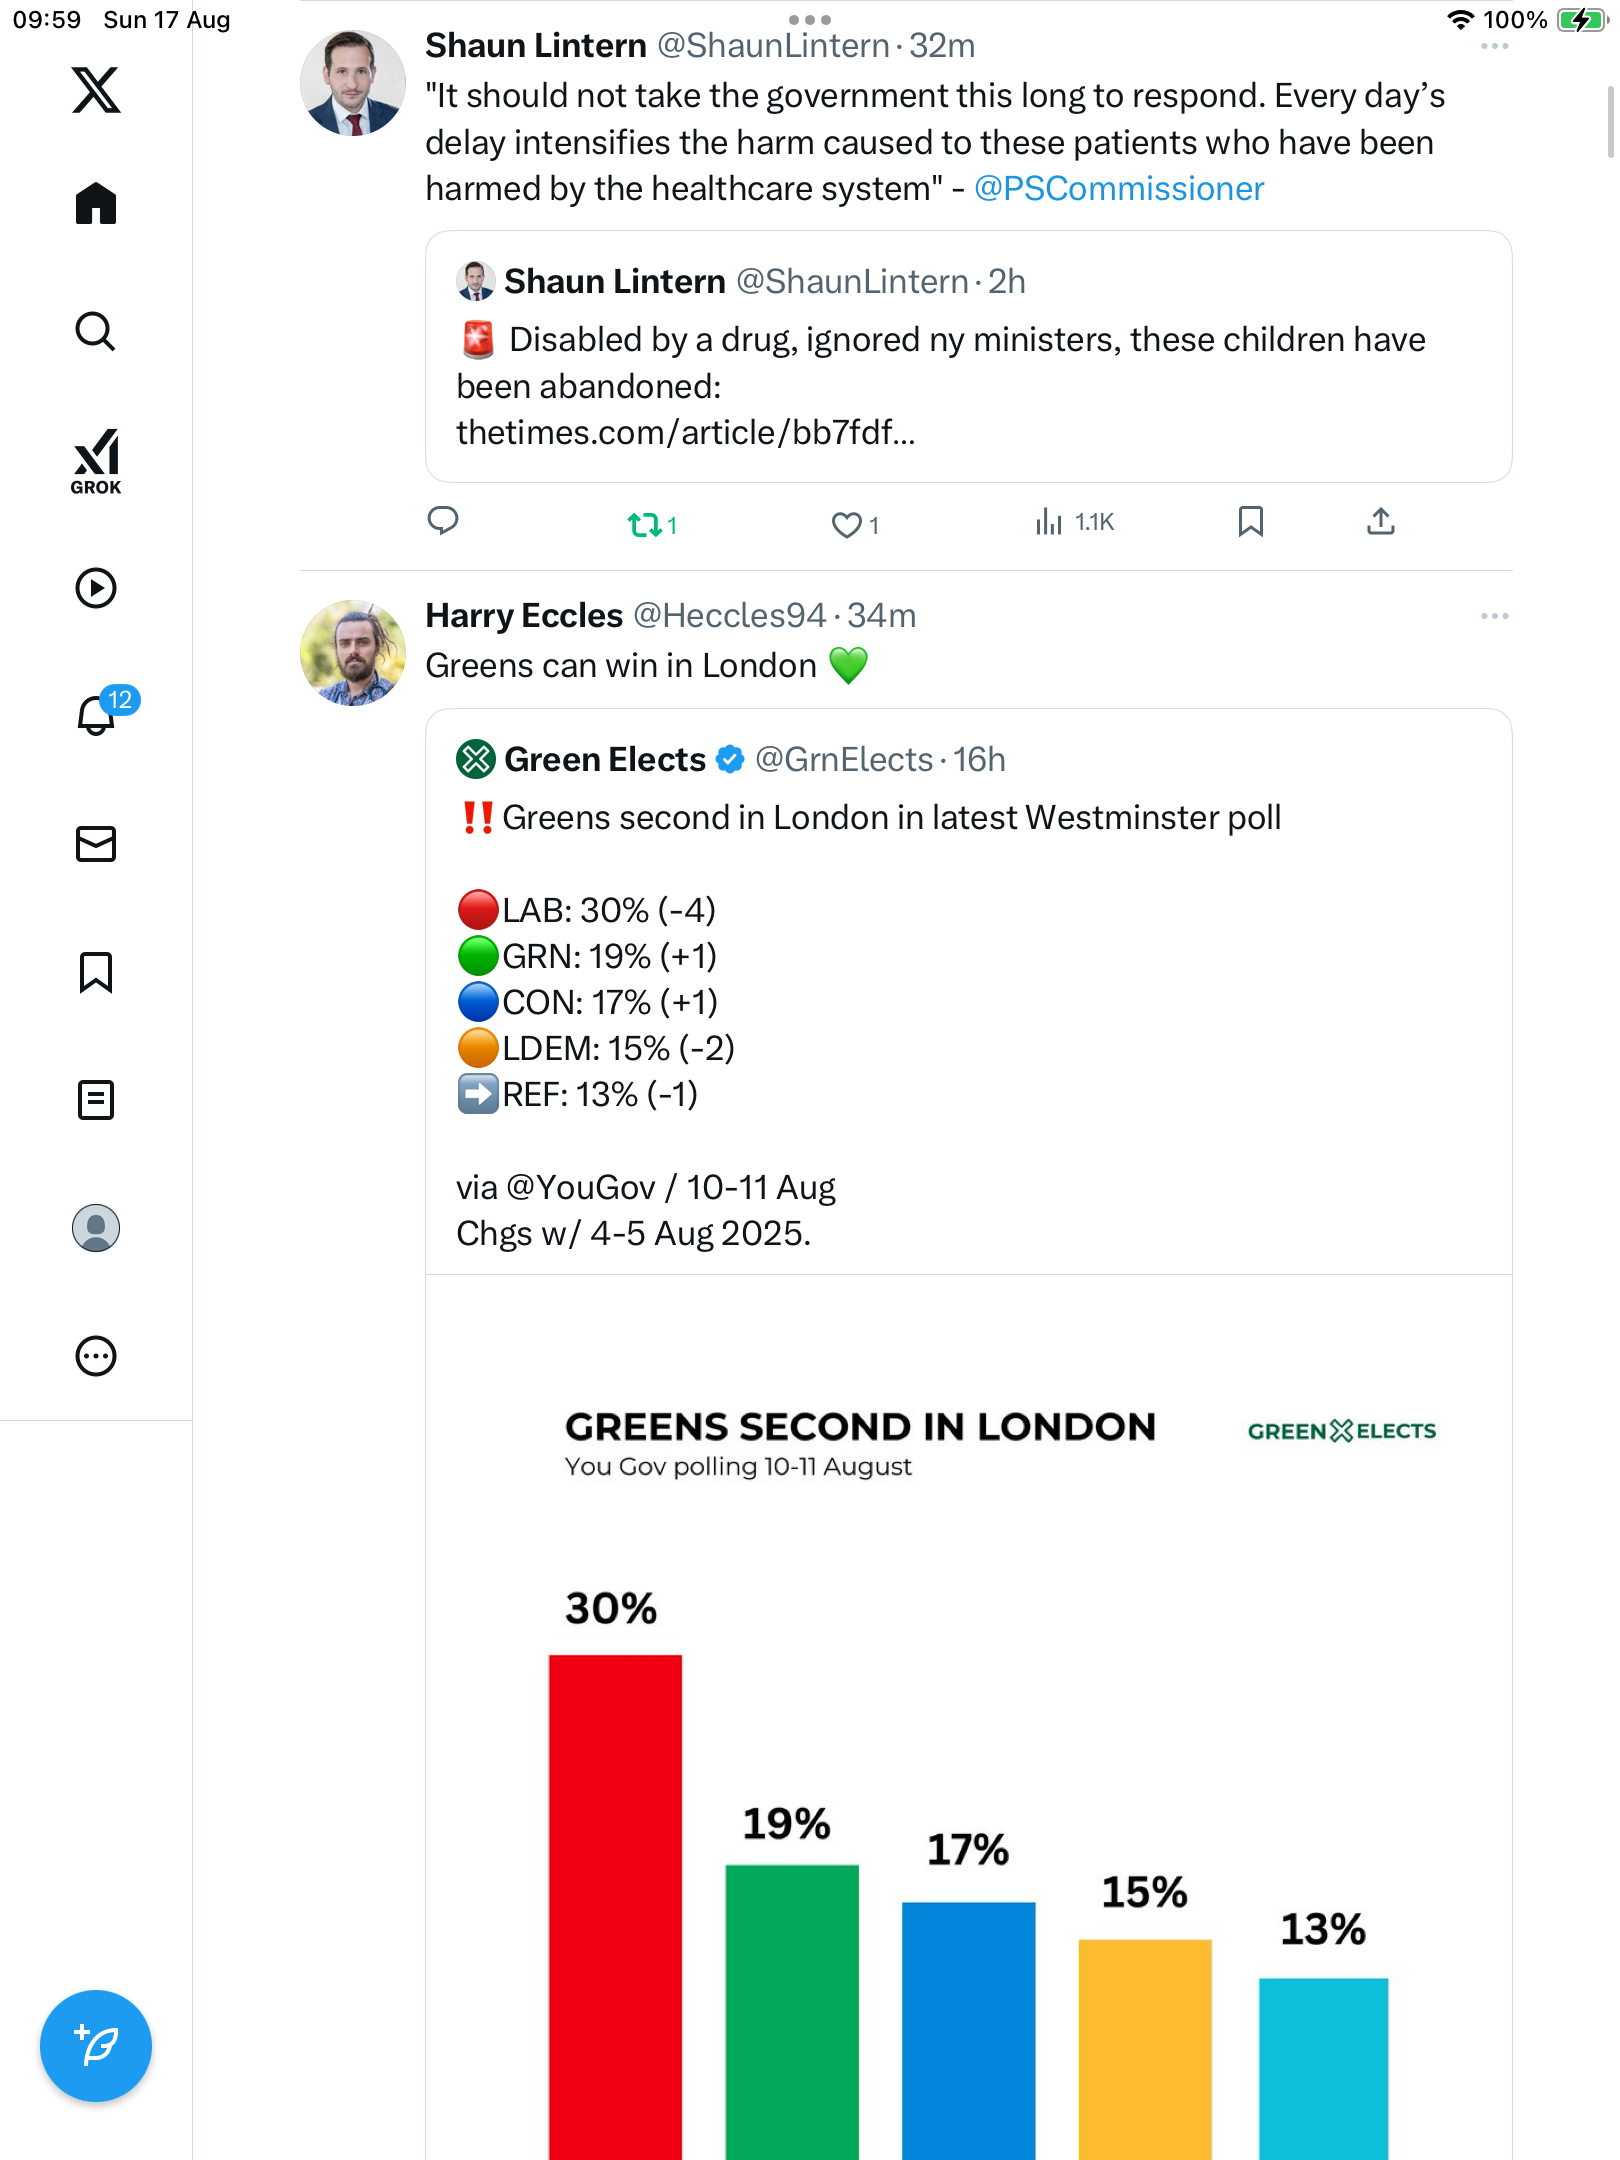Image resolution: width=1620 pixels, height=2160 pixels.
Task: Go to the Home timeline
Action: (x=96, y=204)
